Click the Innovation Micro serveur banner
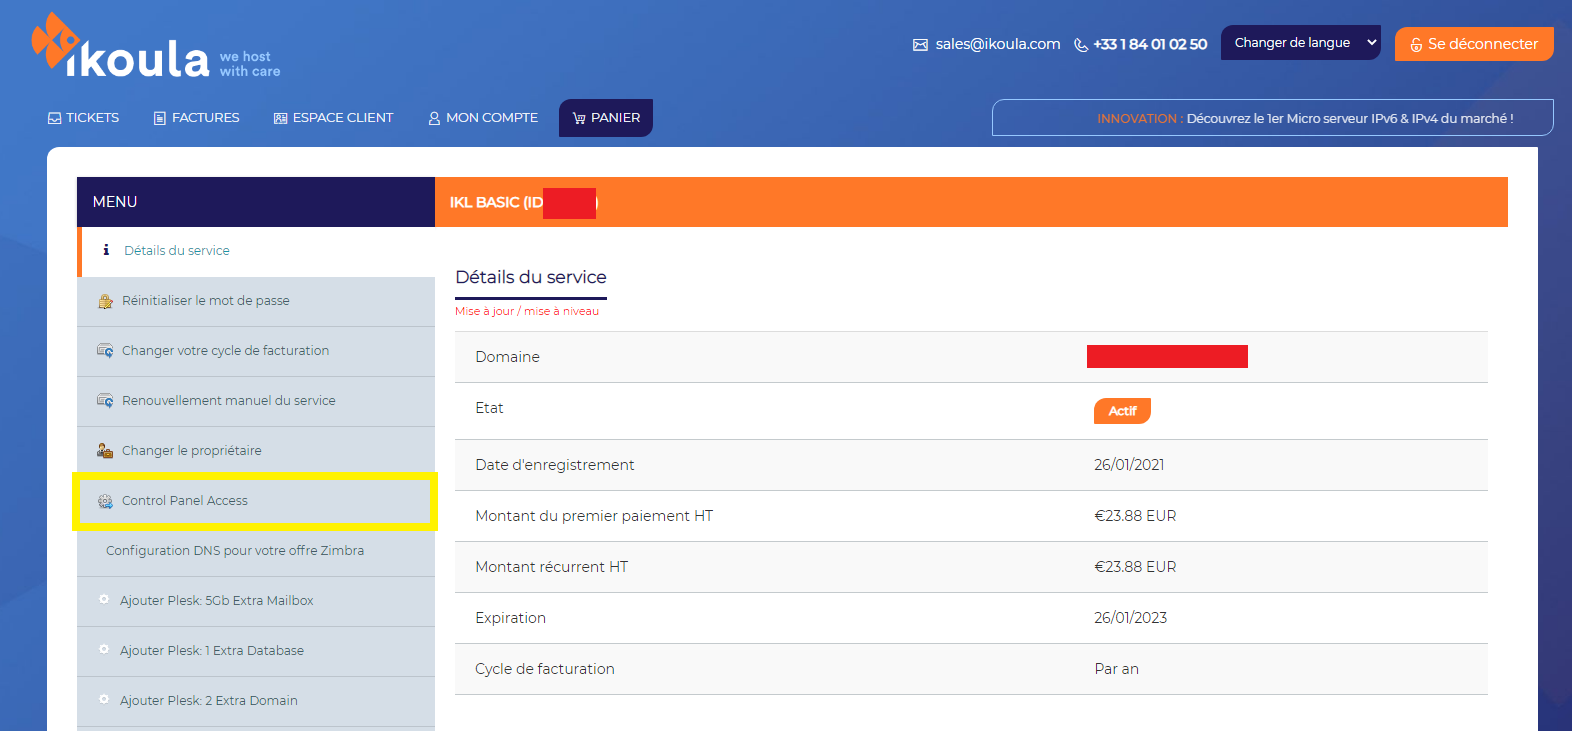1572x731 pixels. [x=1273, y=118]
